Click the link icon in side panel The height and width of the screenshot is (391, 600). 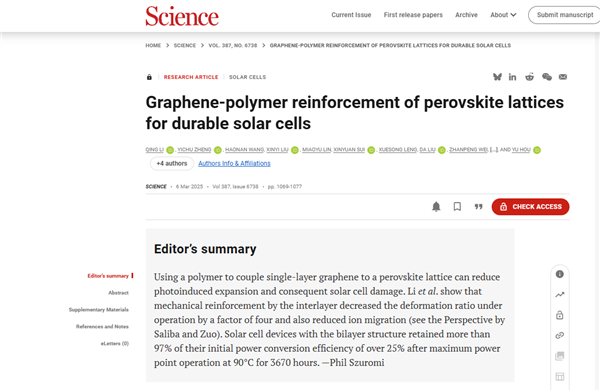tap(559, 336)
